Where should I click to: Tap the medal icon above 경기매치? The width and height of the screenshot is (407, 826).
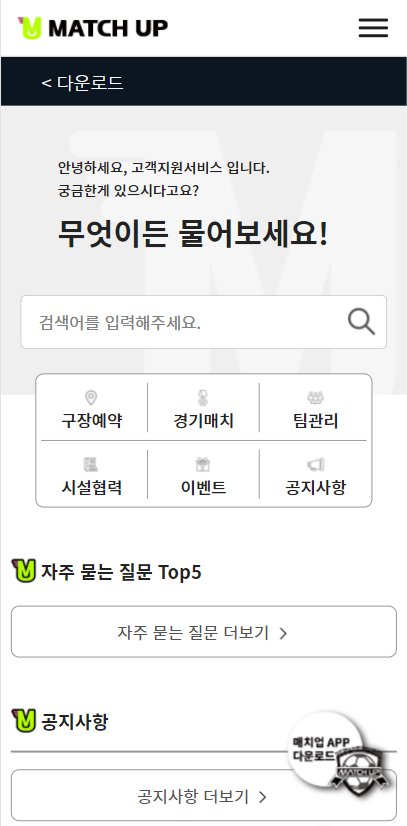(x=203, y=398)
